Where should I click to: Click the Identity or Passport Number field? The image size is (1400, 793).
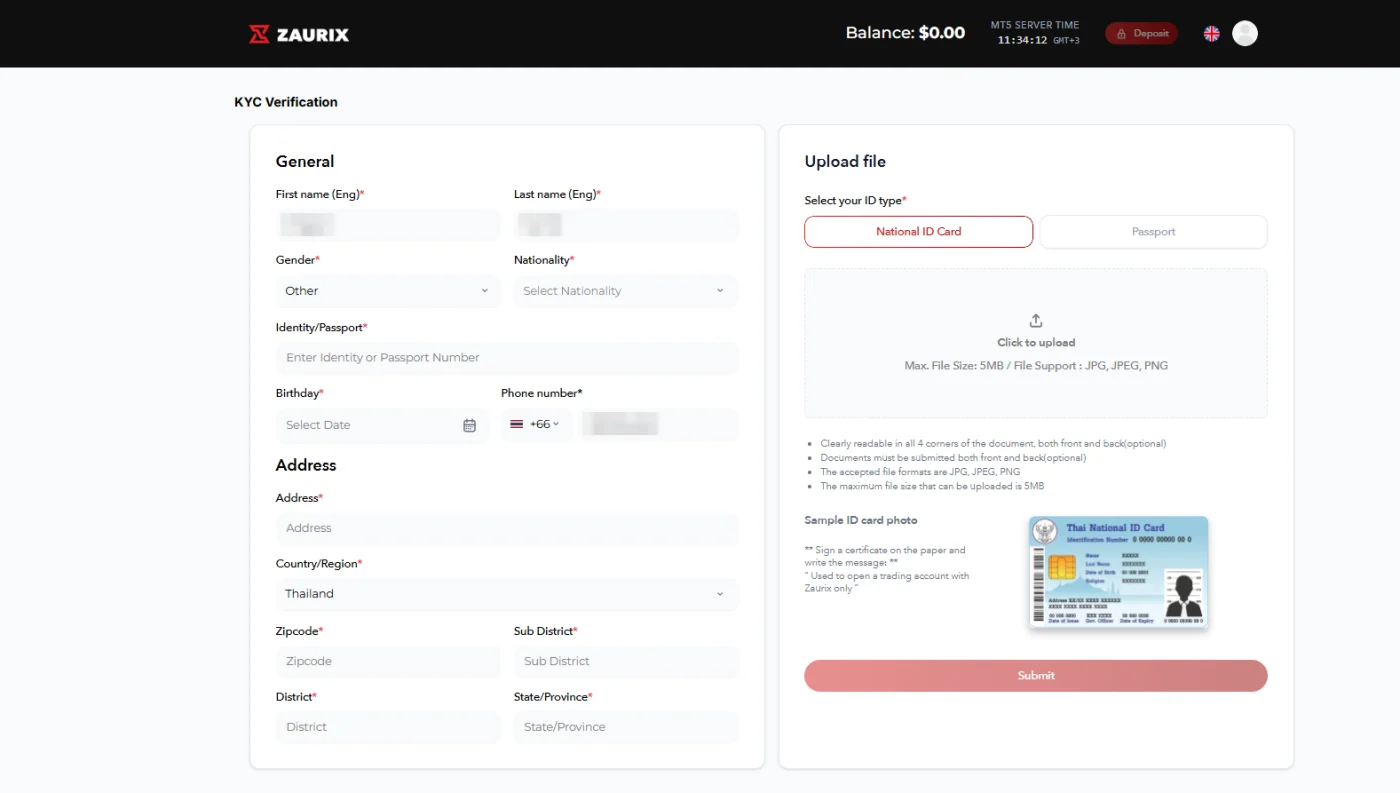click(x=507, y=358)
